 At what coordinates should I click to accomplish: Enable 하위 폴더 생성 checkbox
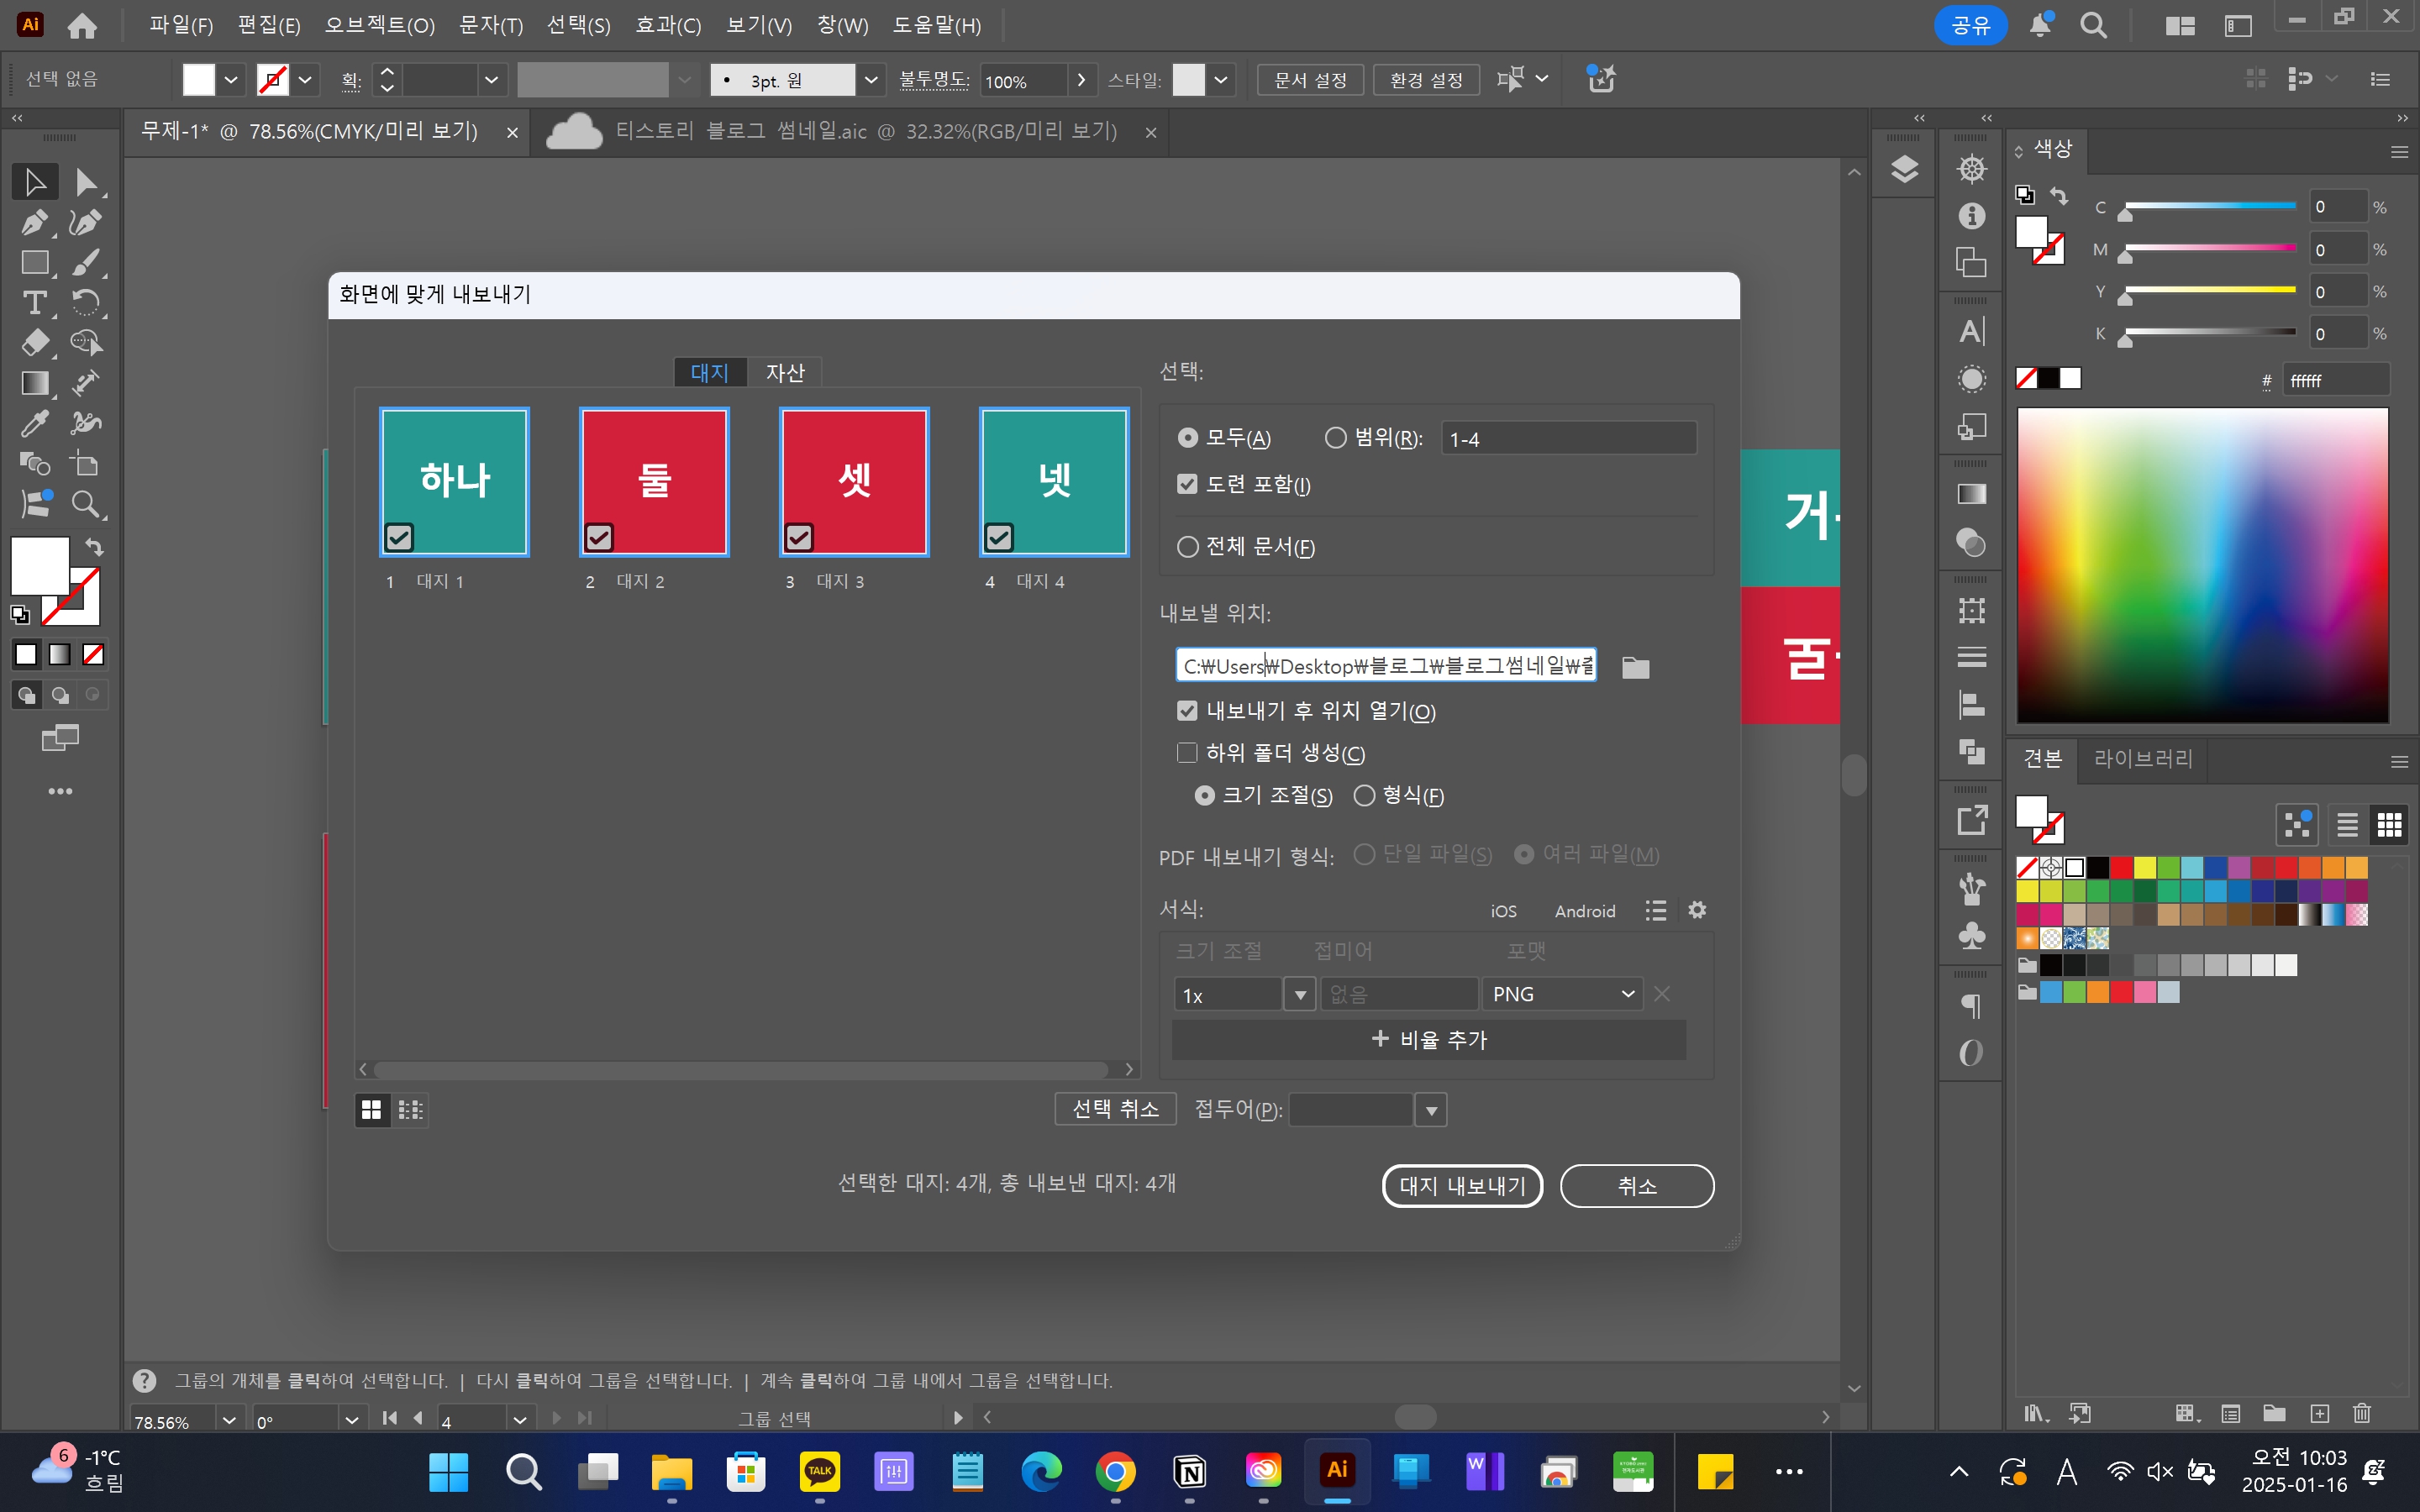(x=1187, y=753)
